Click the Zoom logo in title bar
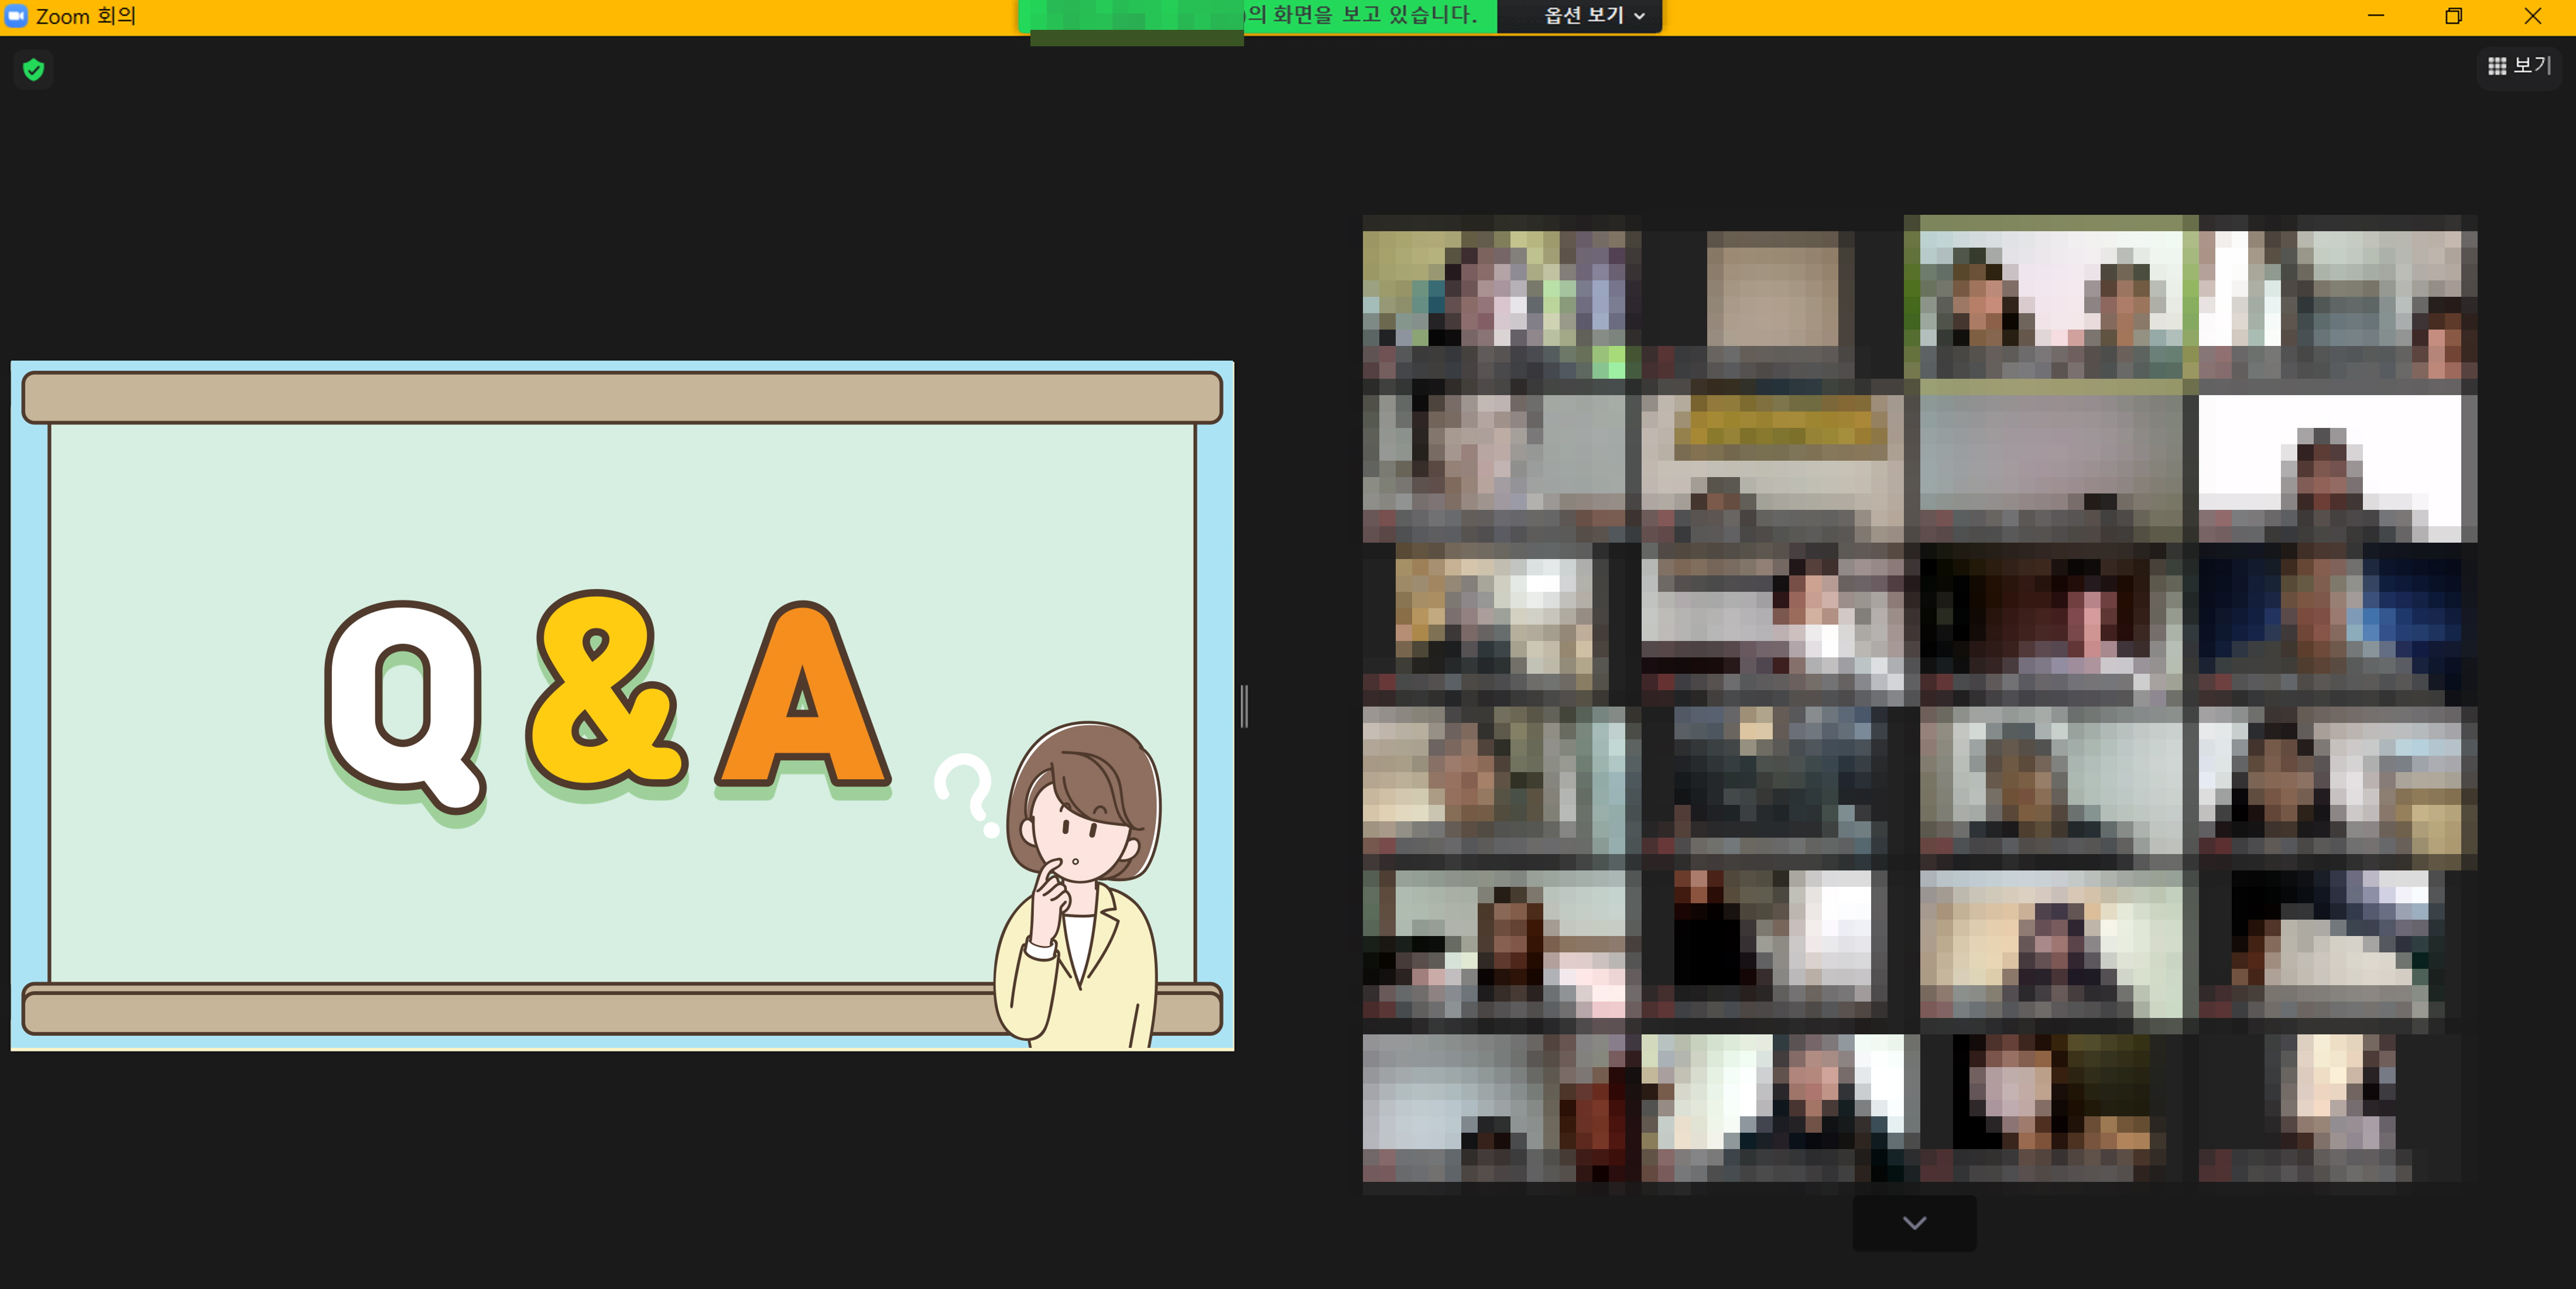 (x=16, y=16)
